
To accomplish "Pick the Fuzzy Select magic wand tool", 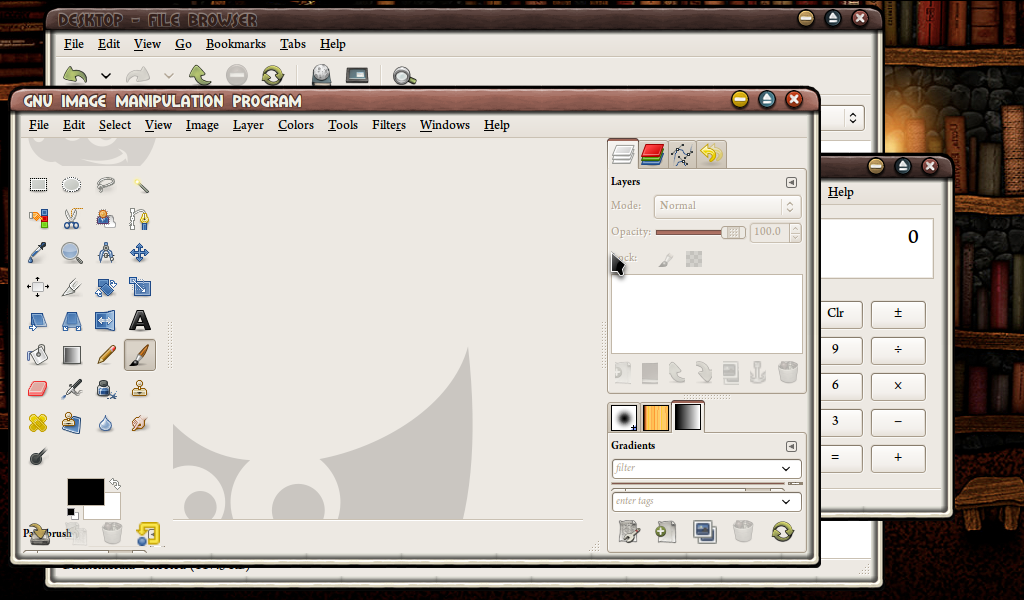I will point(140,185).
